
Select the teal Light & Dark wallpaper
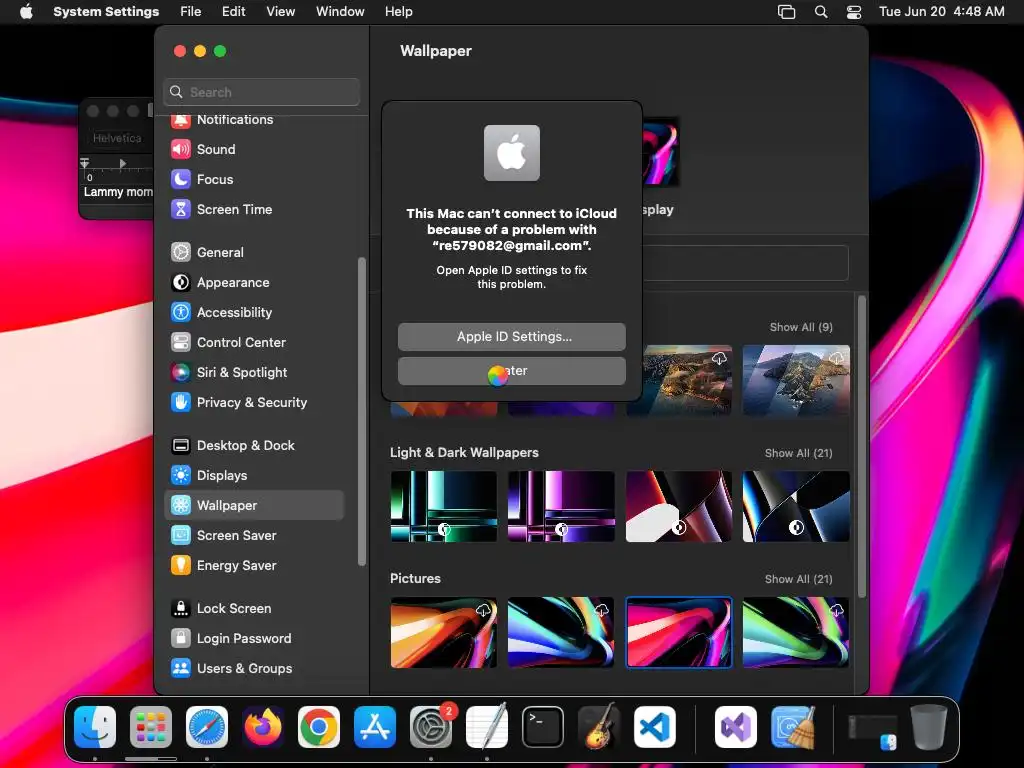tap(444, 506)
